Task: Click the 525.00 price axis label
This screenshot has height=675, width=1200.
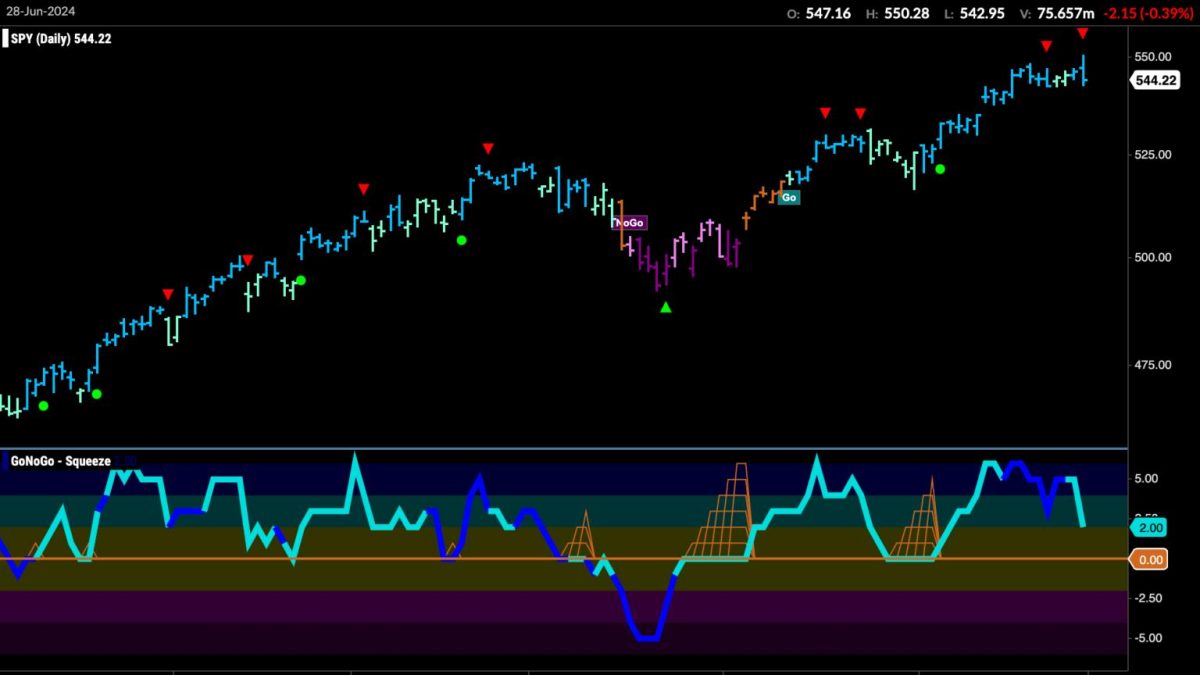Action: [x=1155, y=154]
